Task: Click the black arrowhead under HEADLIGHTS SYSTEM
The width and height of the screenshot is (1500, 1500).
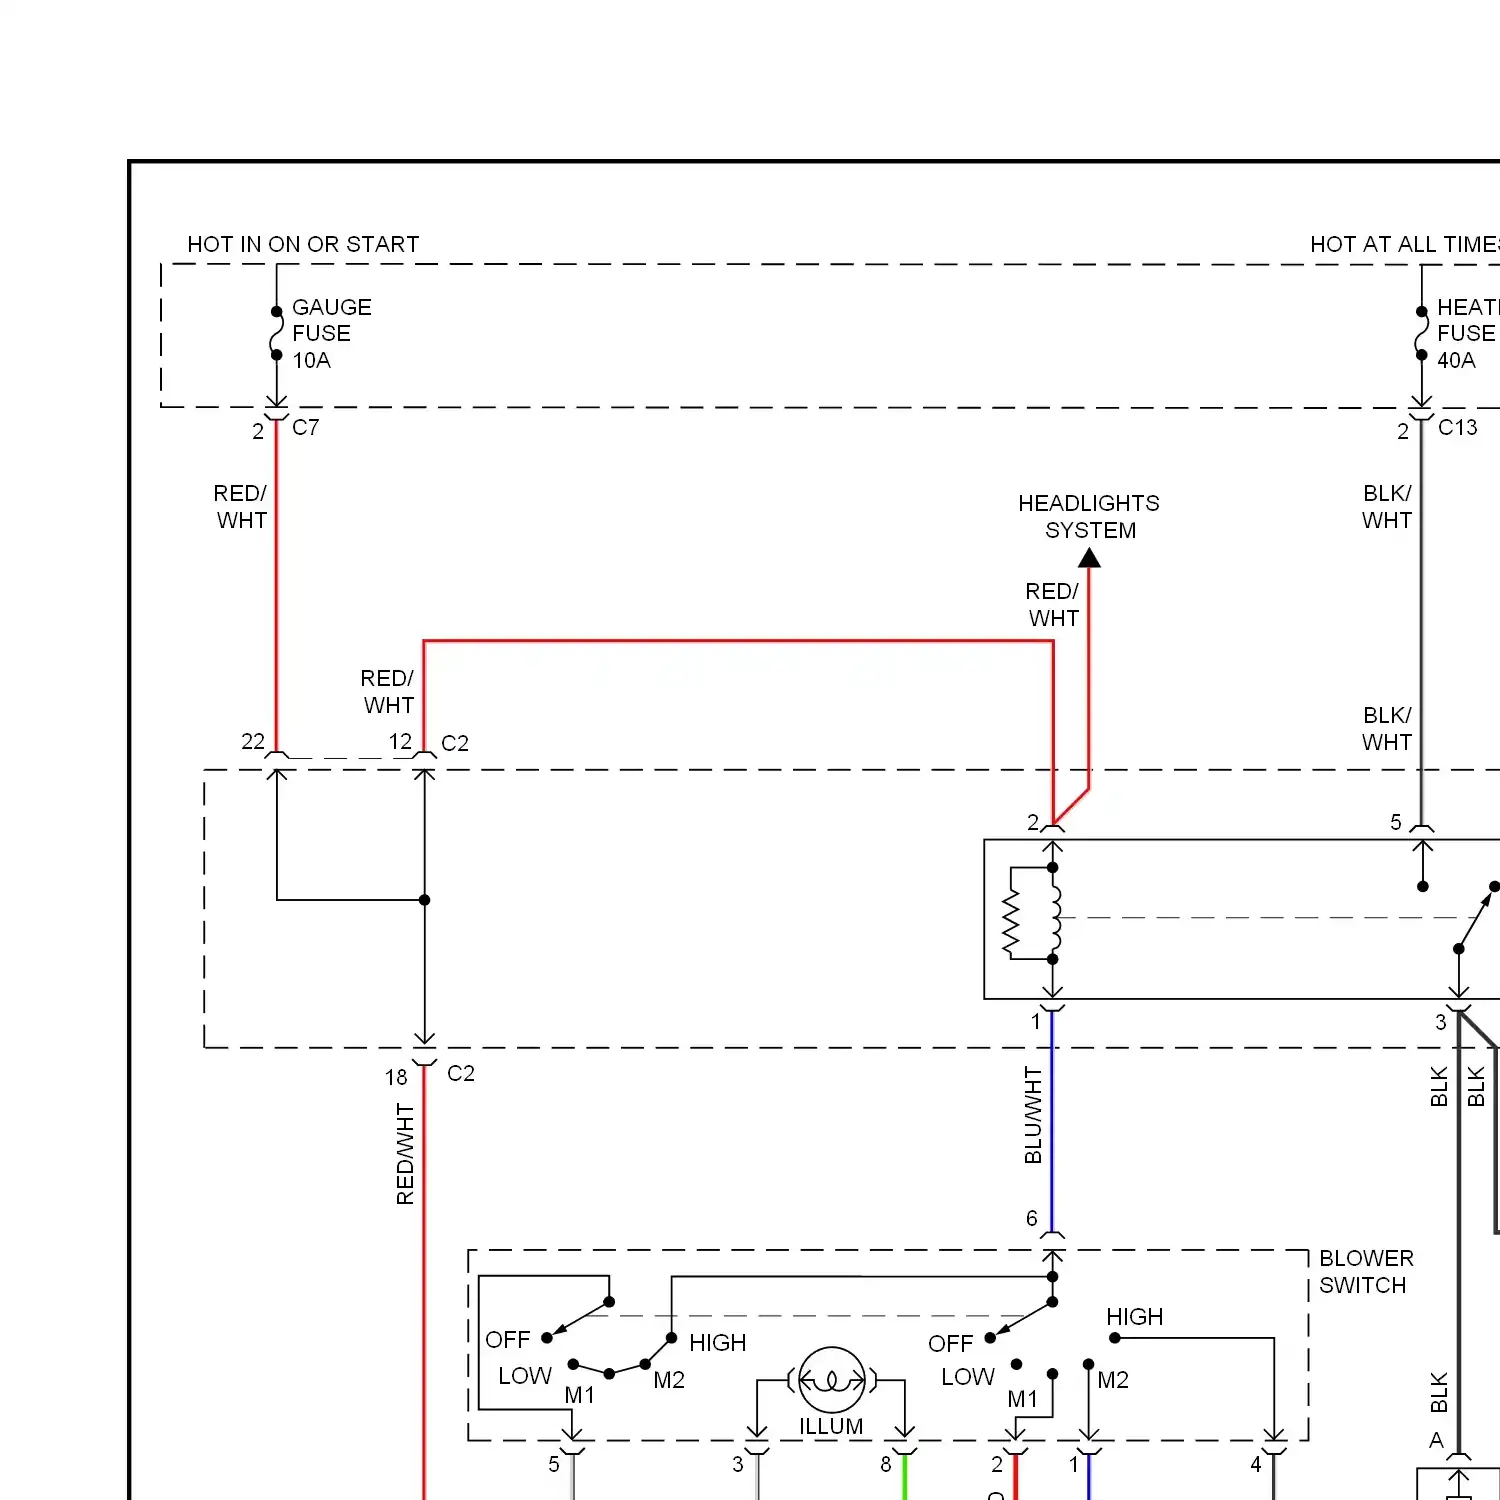Action: pos(1089,557)
